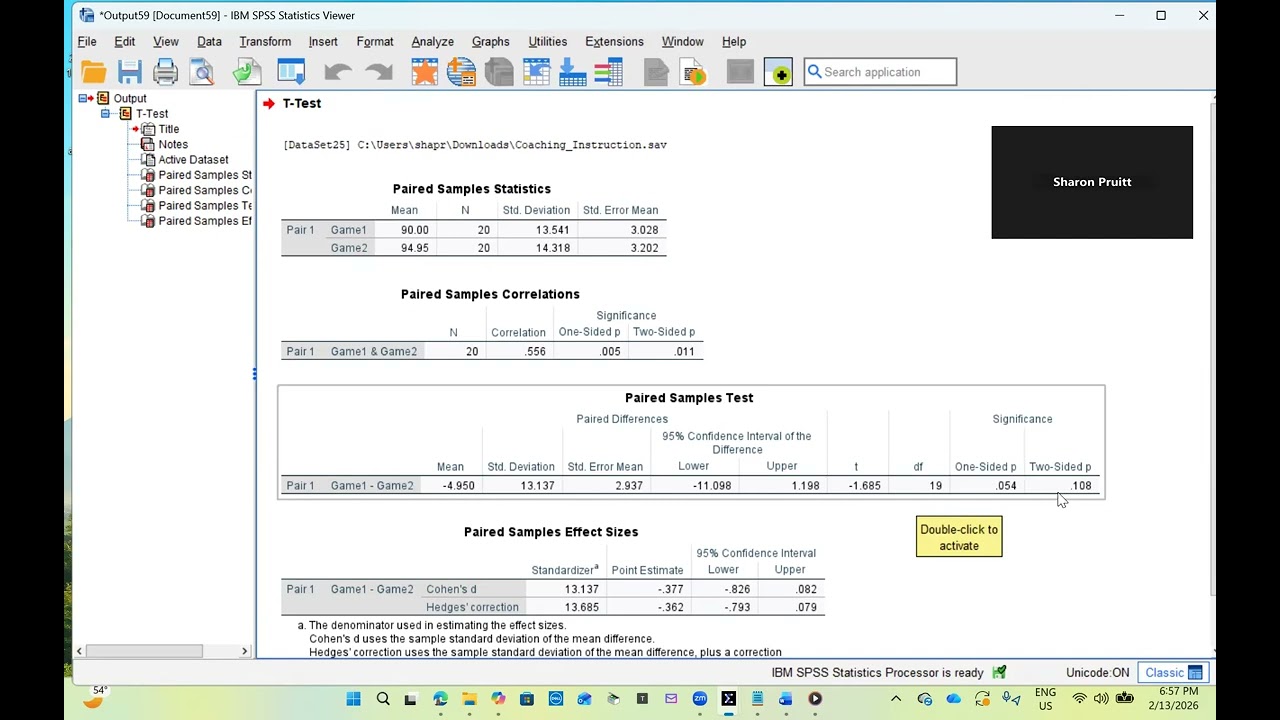Open the Windows taskbar search
This screenshot has height=720, width=1280.
(x=383, y=699)
